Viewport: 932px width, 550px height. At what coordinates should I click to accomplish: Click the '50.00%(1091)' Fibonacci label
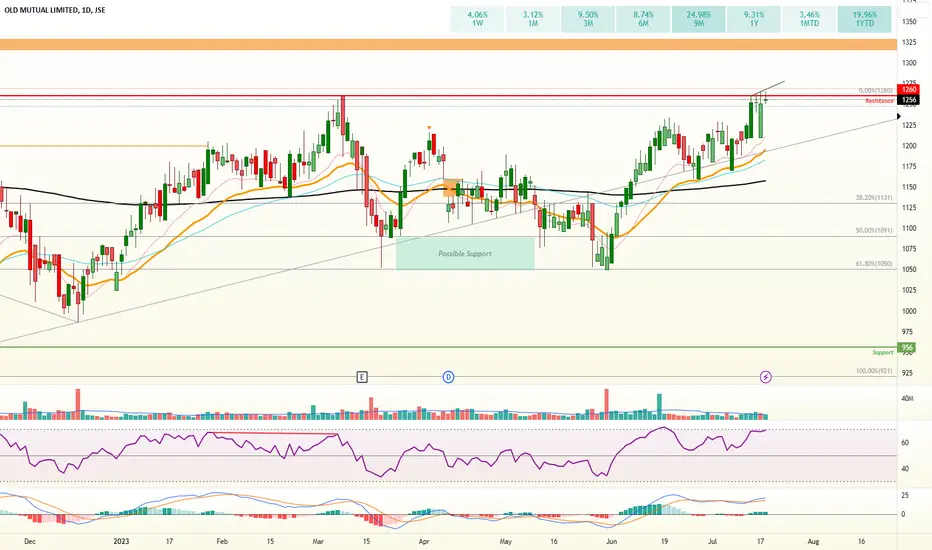click(874, 230)
